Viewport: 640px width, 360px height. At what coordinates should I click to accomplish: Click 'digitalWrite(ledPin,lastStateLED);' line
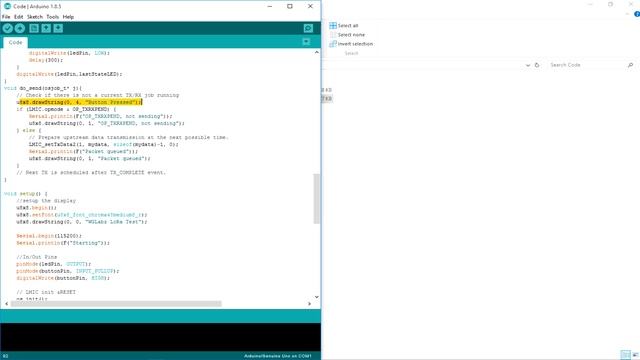click(x=69, y=74)
